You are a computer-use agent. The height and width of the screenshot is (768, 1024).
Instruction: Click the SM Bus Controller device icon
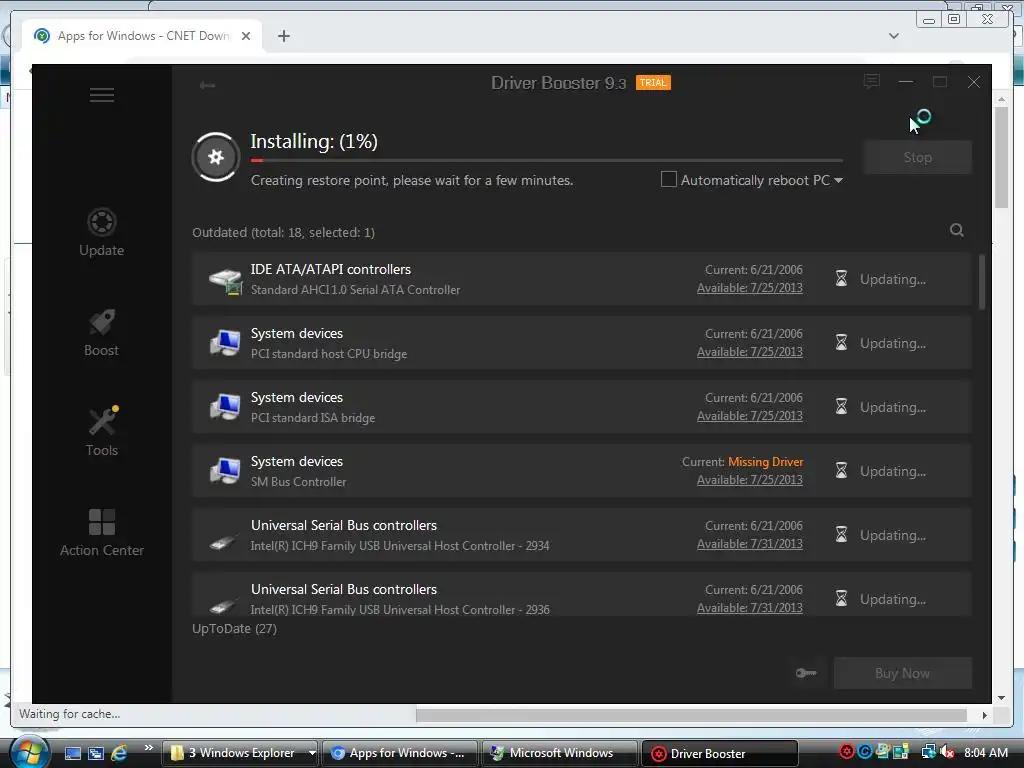click(x=225, y=471)
